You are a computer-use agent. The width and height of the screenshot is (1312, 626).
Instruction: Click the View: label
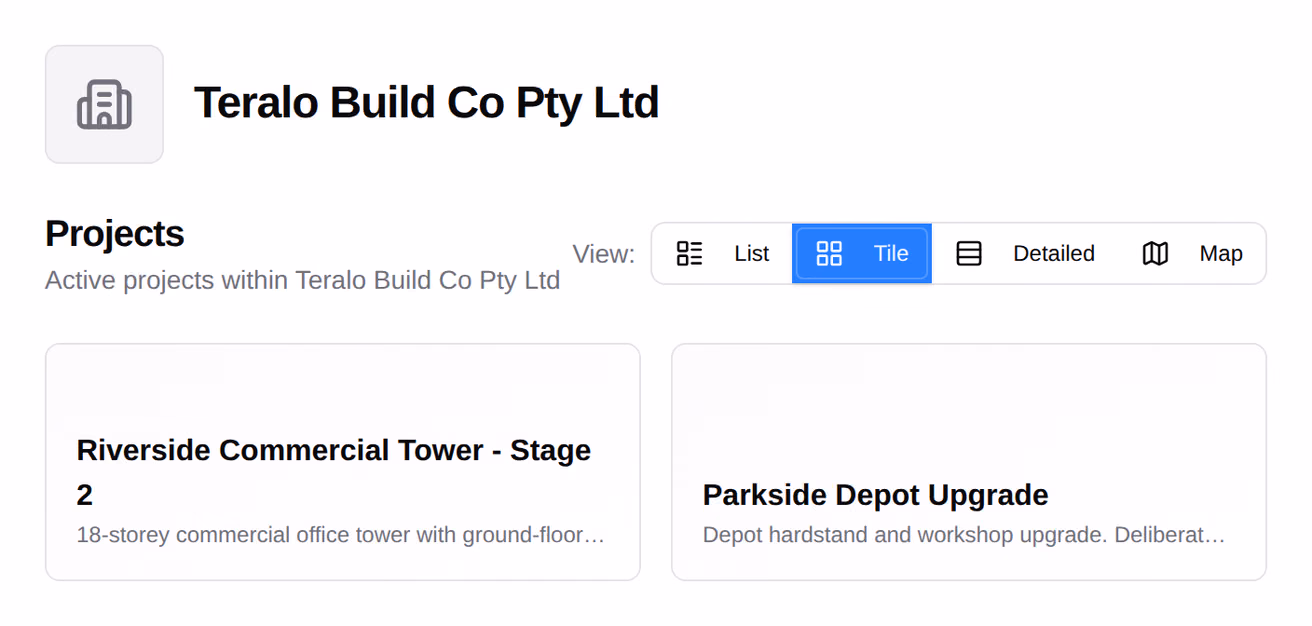(x=604, y=254)
